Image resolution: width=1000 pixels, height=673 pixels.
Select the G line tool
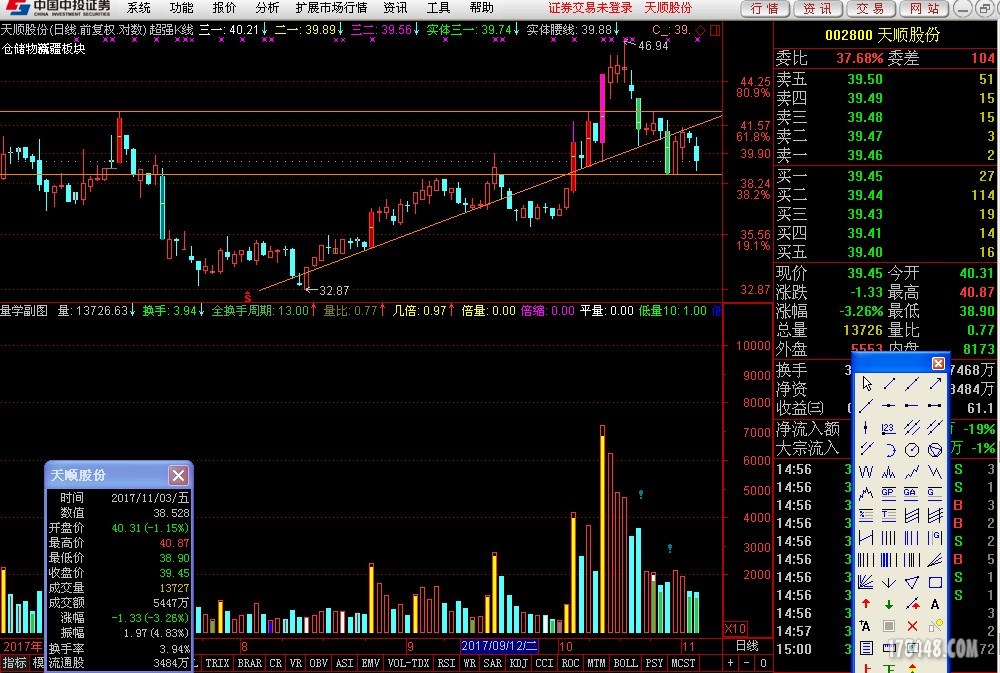[x=935, y=492]
